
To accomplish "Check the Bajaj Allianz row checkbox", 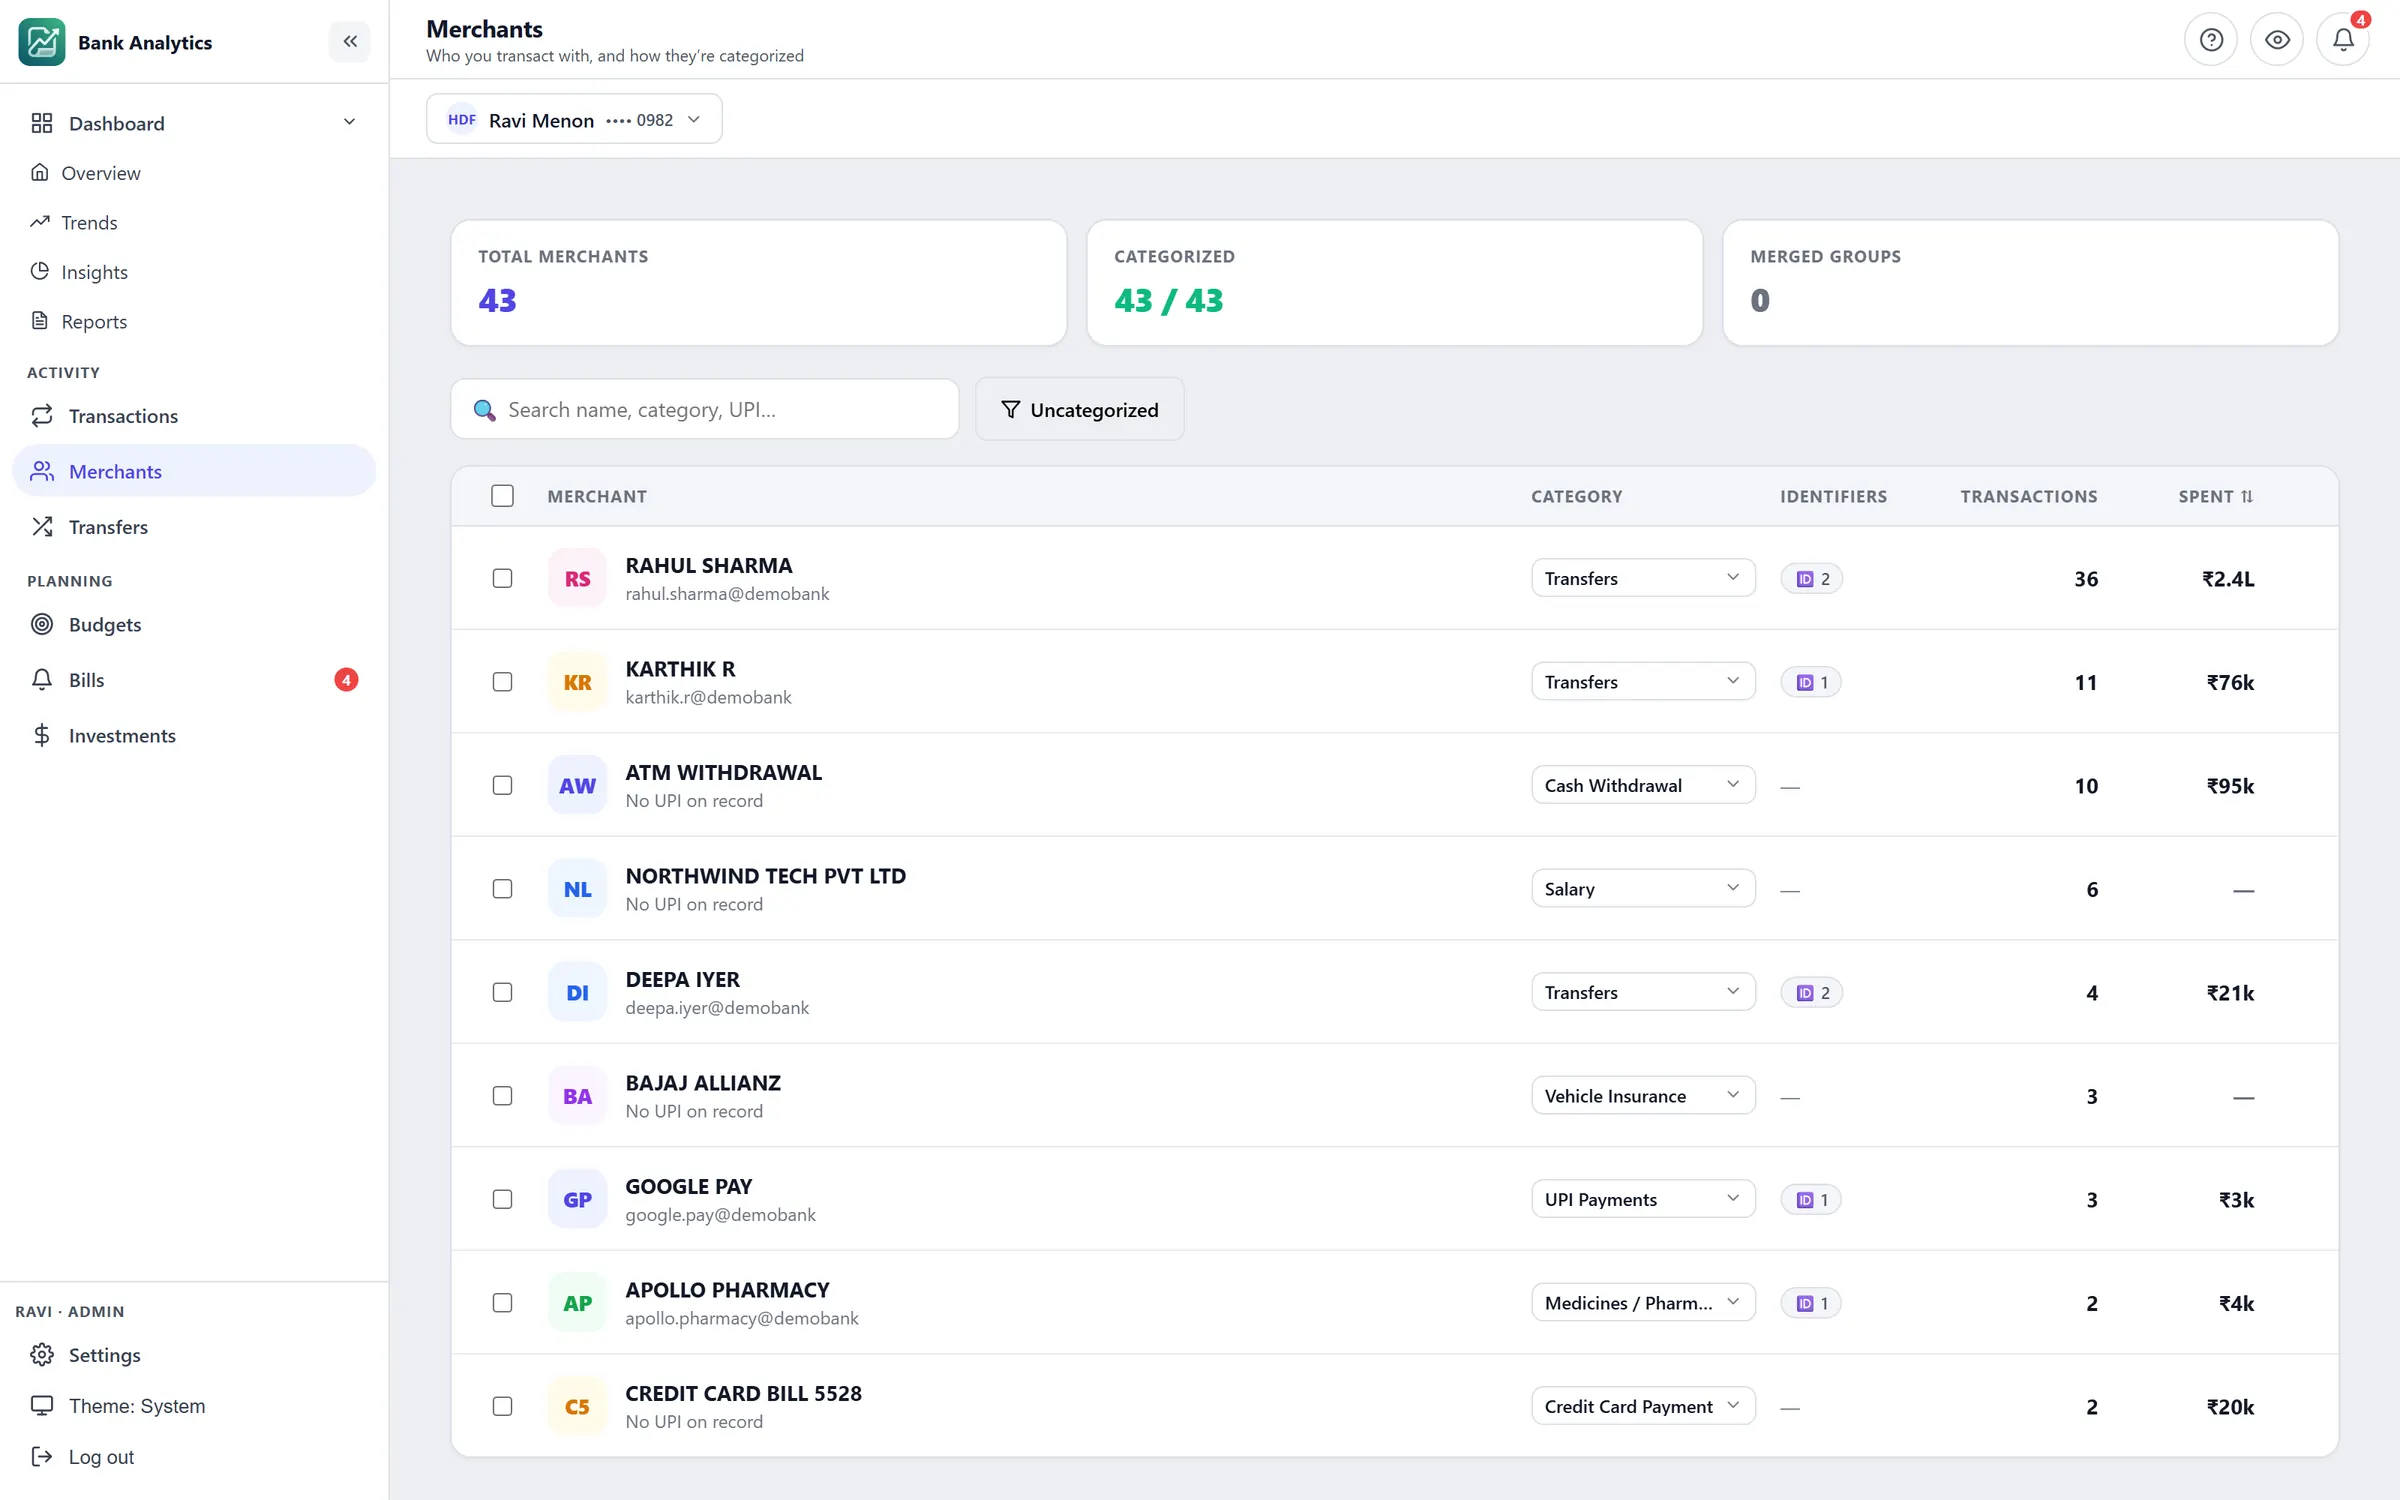I will pyautogui.click(x=503, y=1096).
